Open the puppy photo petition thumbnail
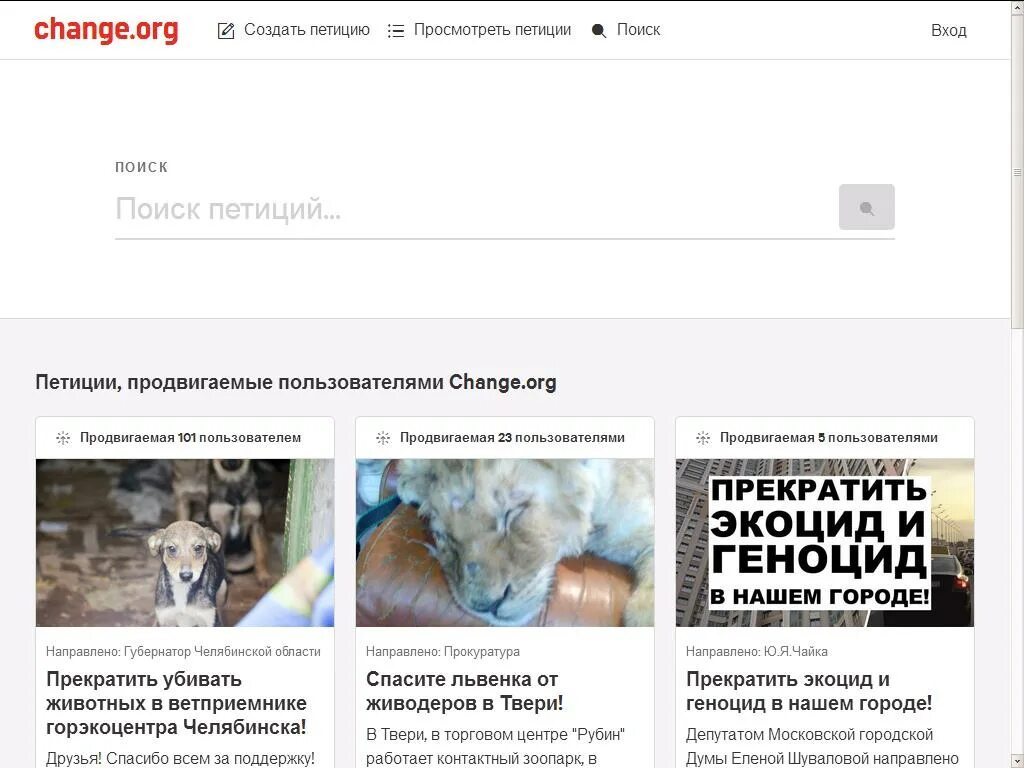This screenshot has height=768, width=1024. [185, 543]
